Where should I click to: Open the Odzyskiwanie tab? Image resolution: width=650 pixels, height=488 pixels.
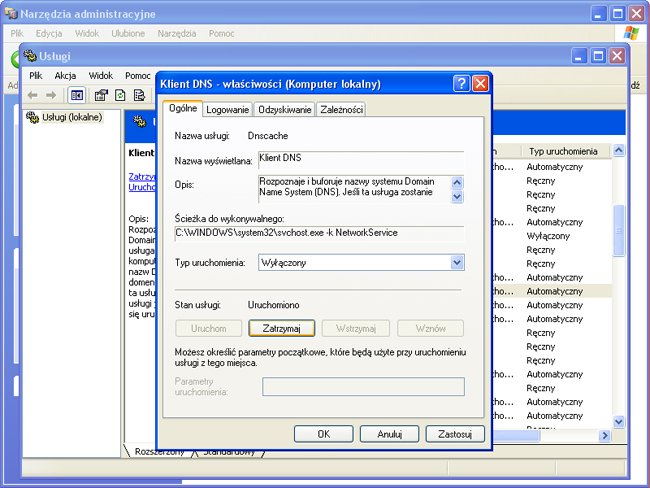[x=285, y=109]
